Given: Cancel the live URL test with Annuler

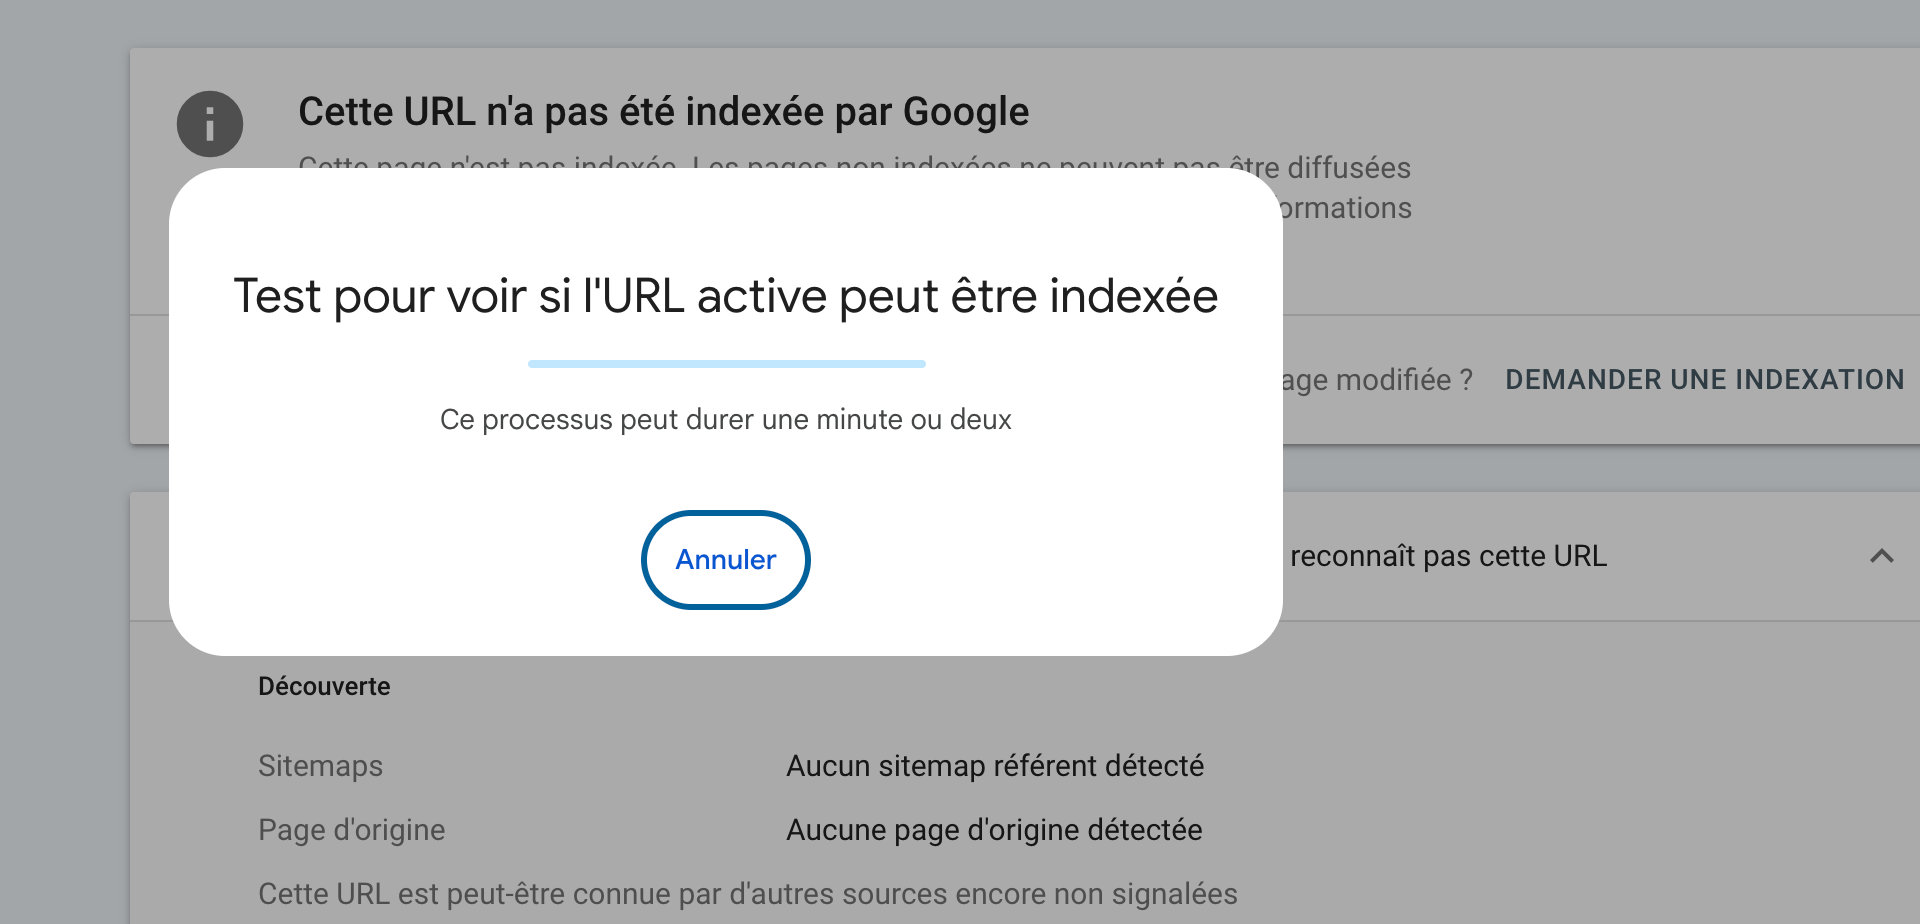Looking at the screenshot, I should coord(725,560).
